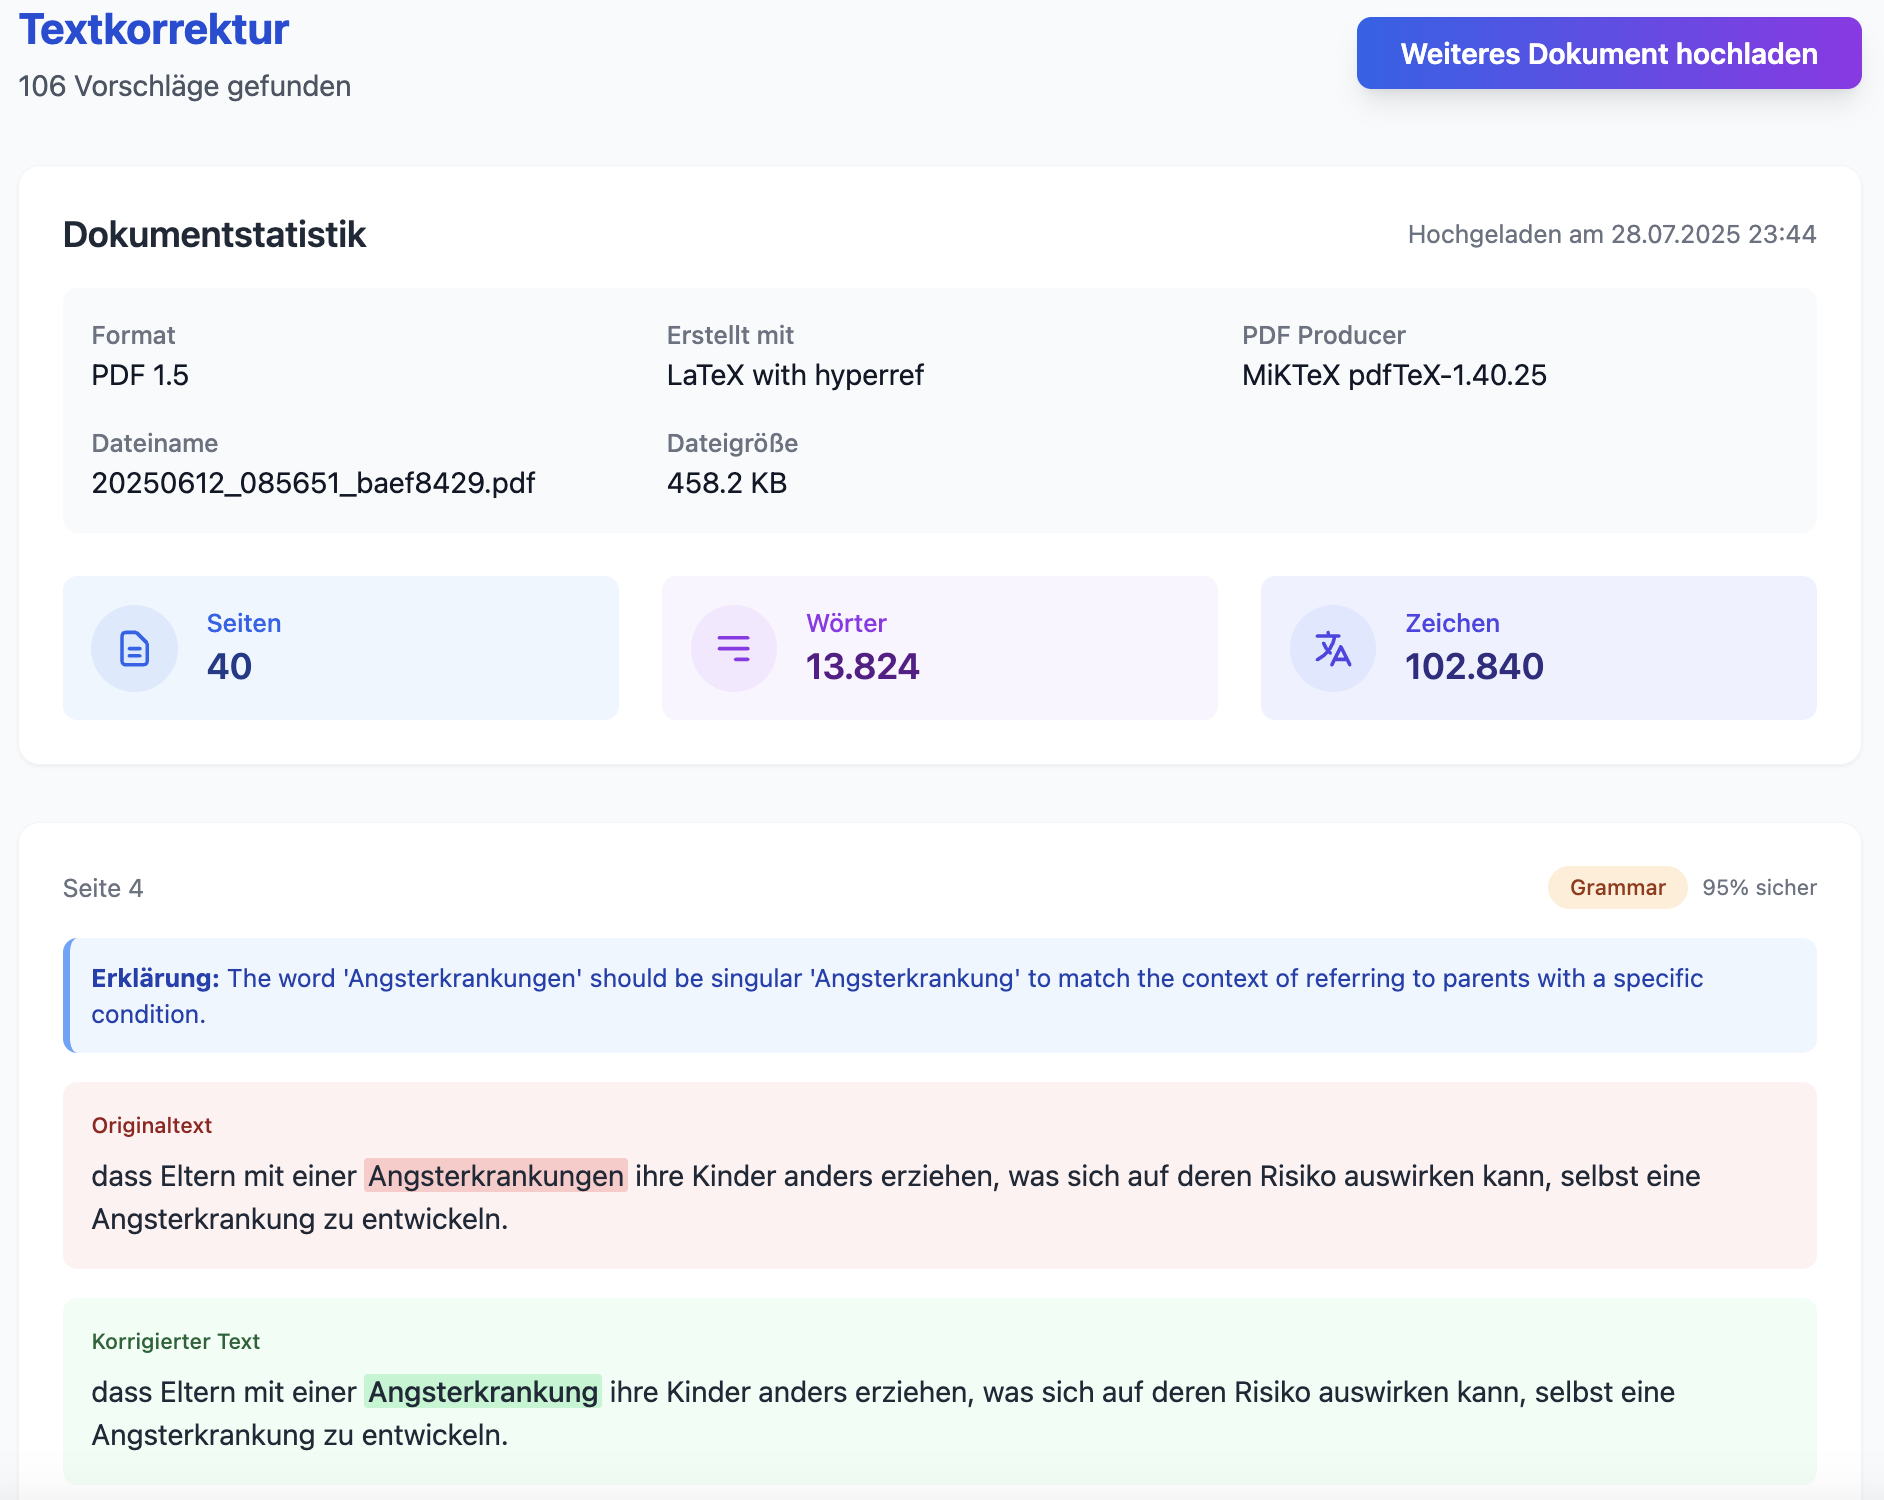Click the "Seite 4" label
The height and width of the screenshot is (1500, 1884).
(x=103, y=888)
